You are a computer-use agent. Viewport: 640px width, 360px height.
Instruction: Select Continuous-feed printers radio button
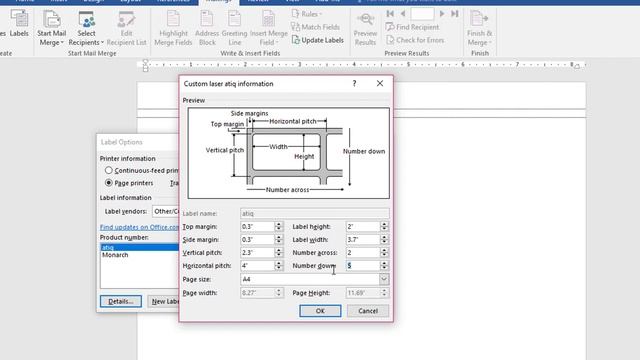point(109,170)
